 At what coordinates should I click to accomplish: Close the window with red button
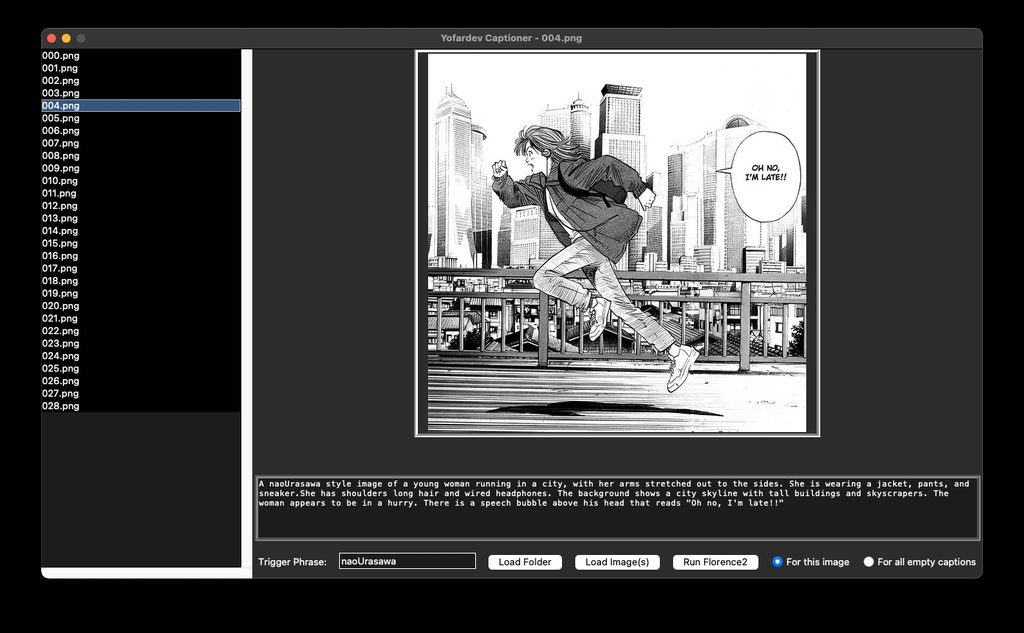click(52, 38)
